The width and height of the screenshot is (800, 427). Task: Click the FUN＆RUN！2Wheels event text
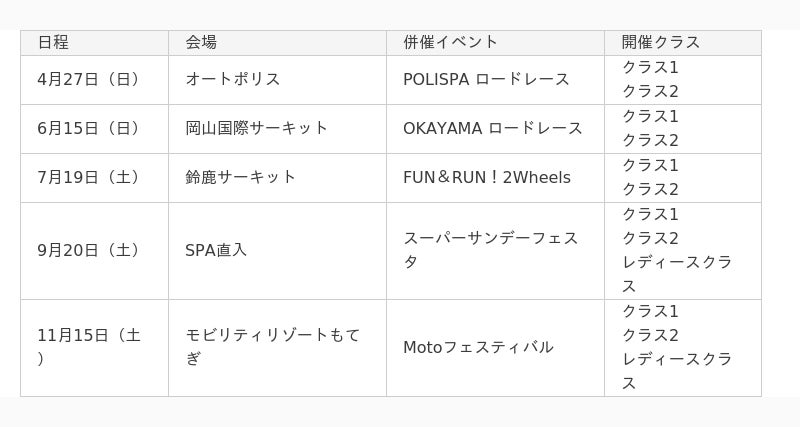click(487, 177)
